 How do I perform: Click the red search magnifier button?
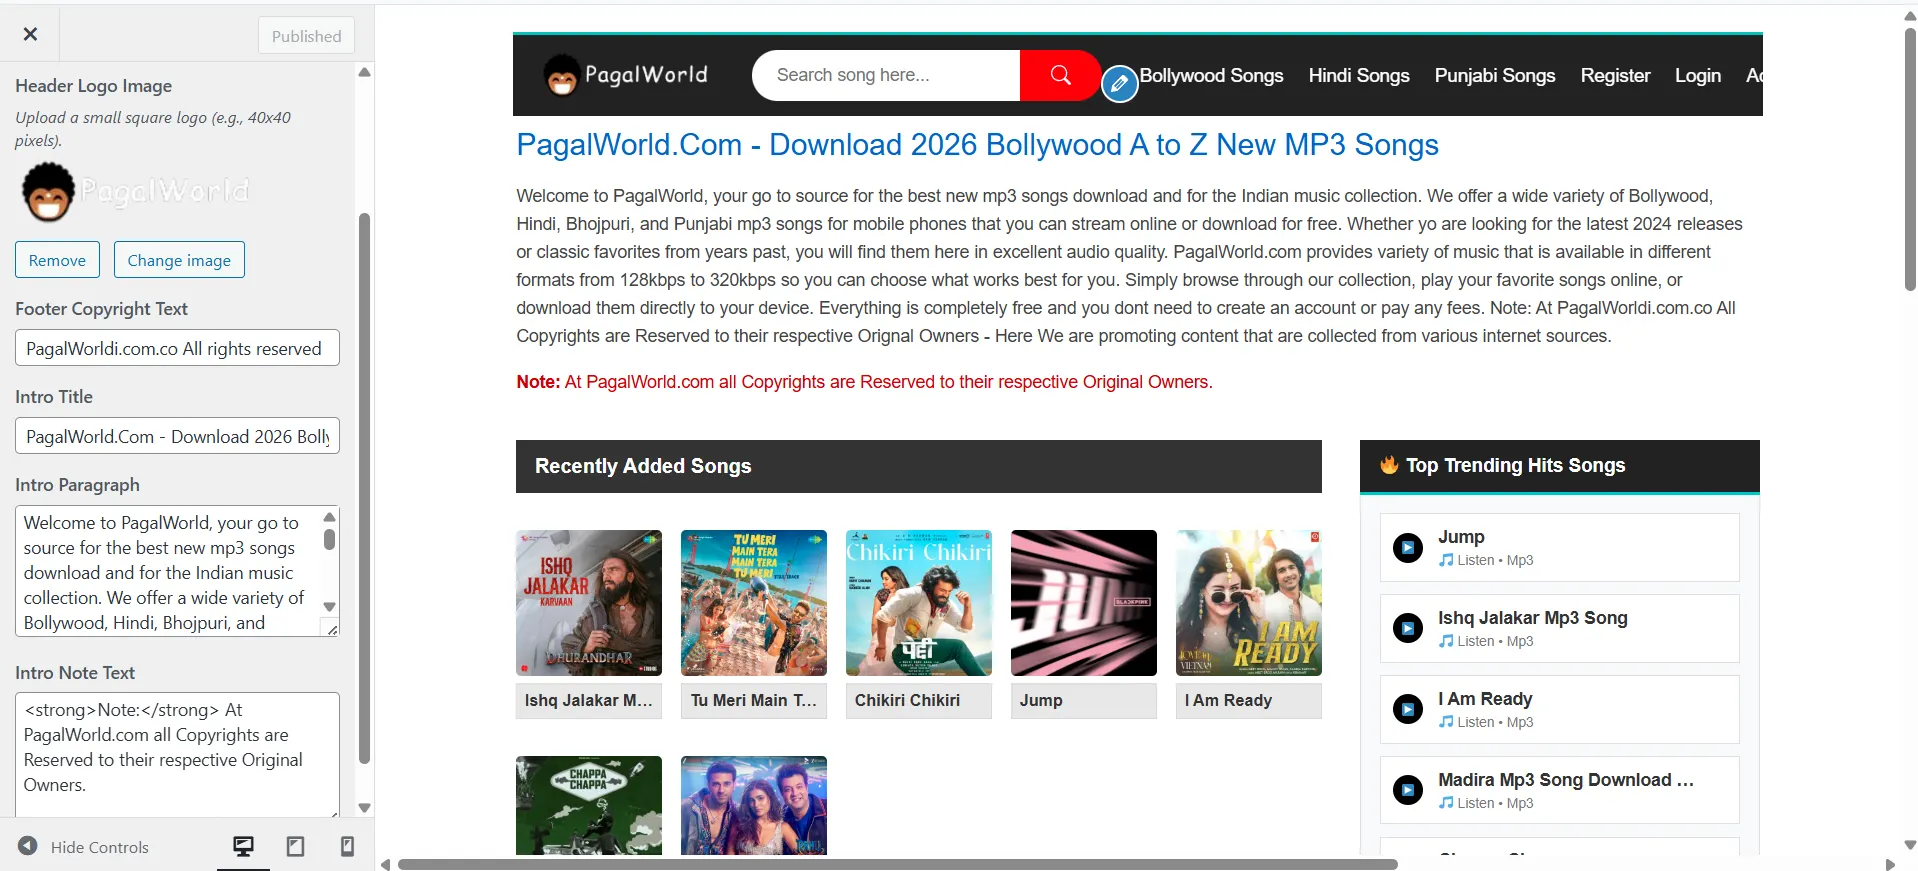pyautogui.click(x=1060, y=75)
